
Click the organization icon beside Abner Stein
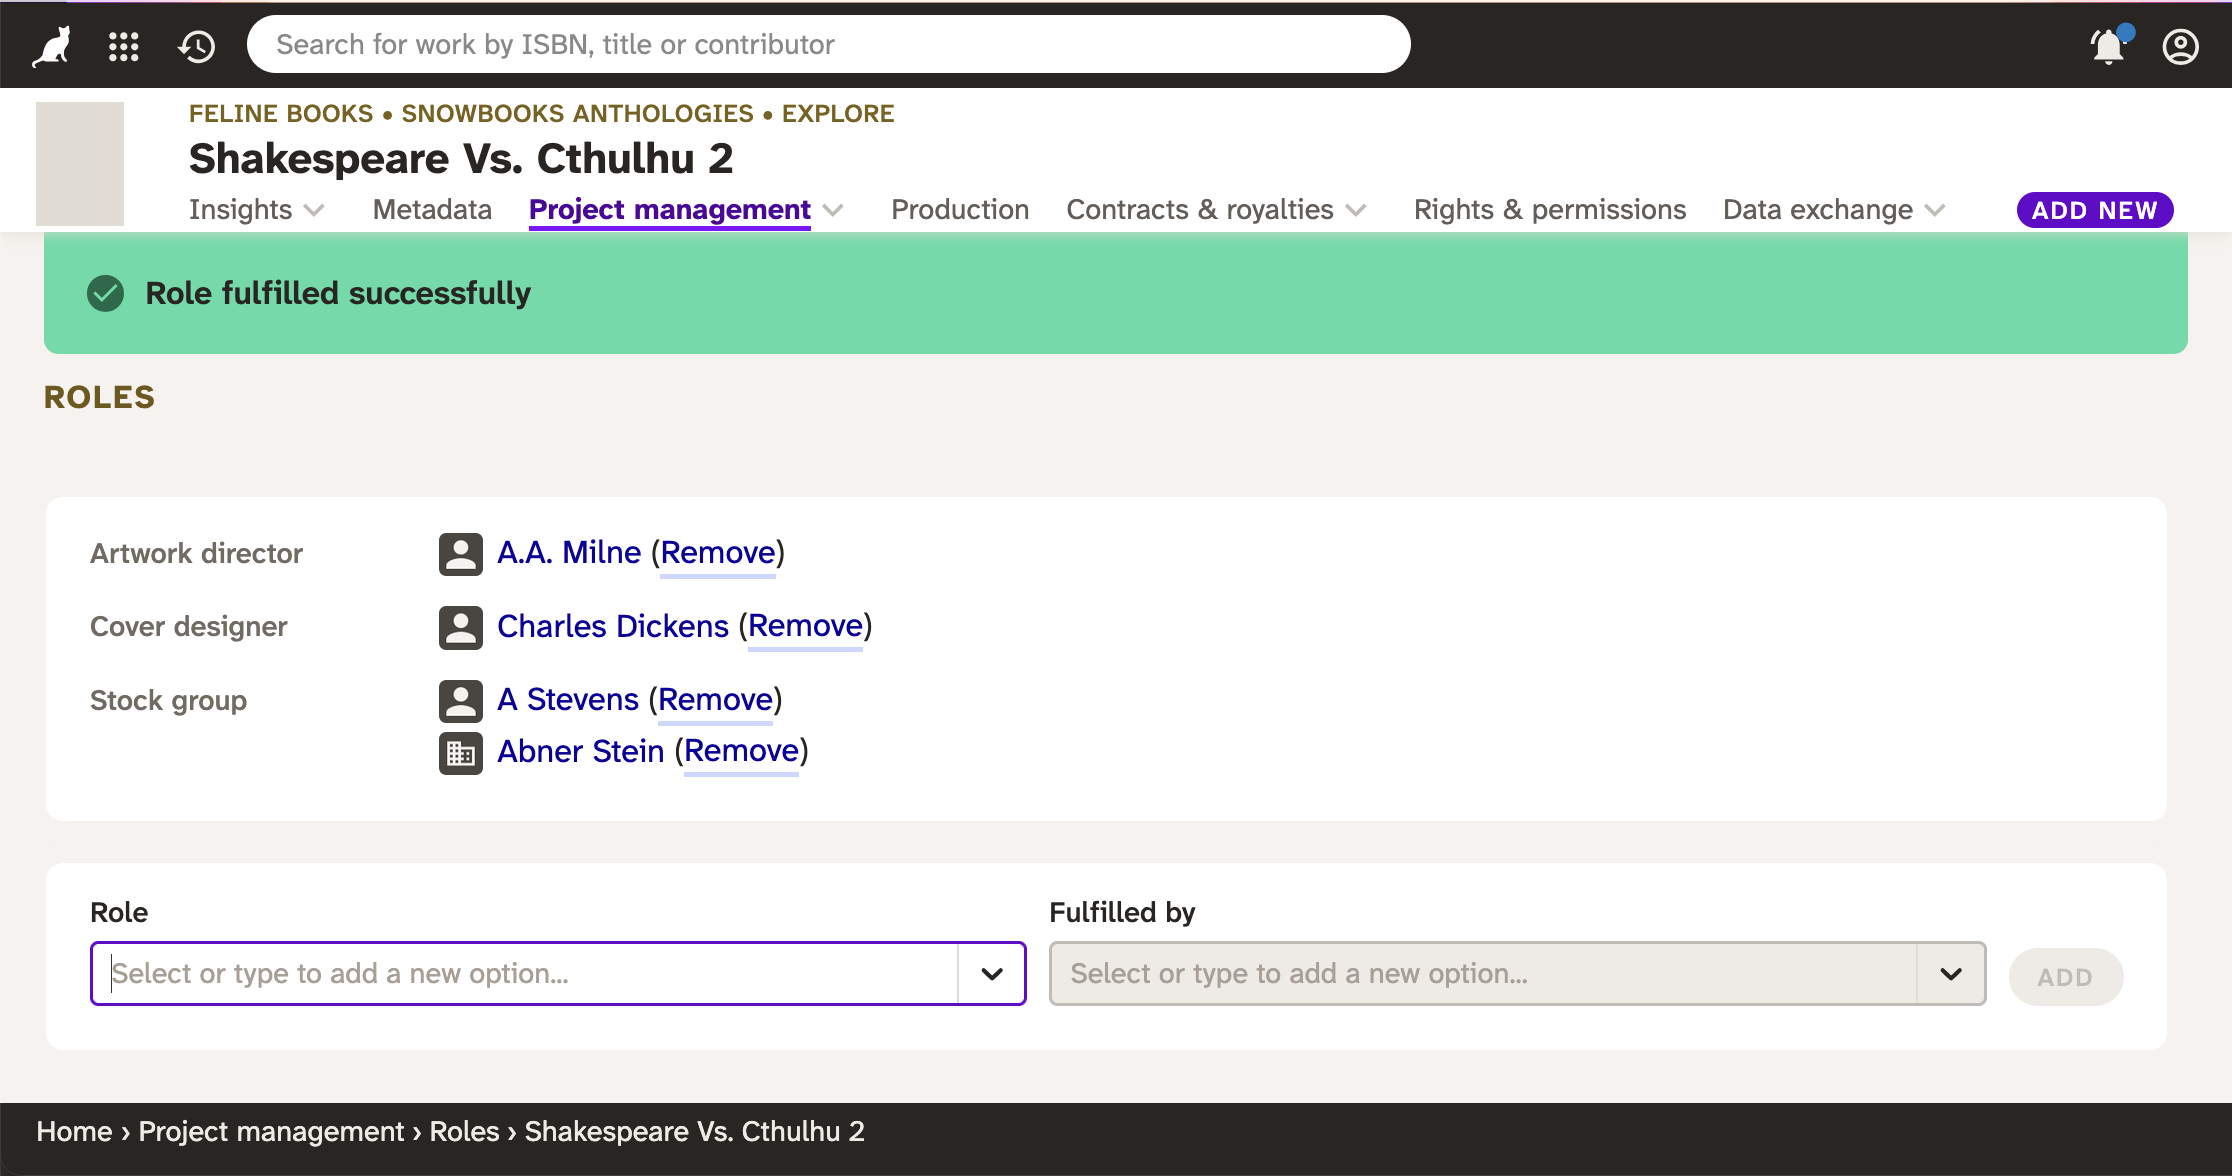click(460, 753)
